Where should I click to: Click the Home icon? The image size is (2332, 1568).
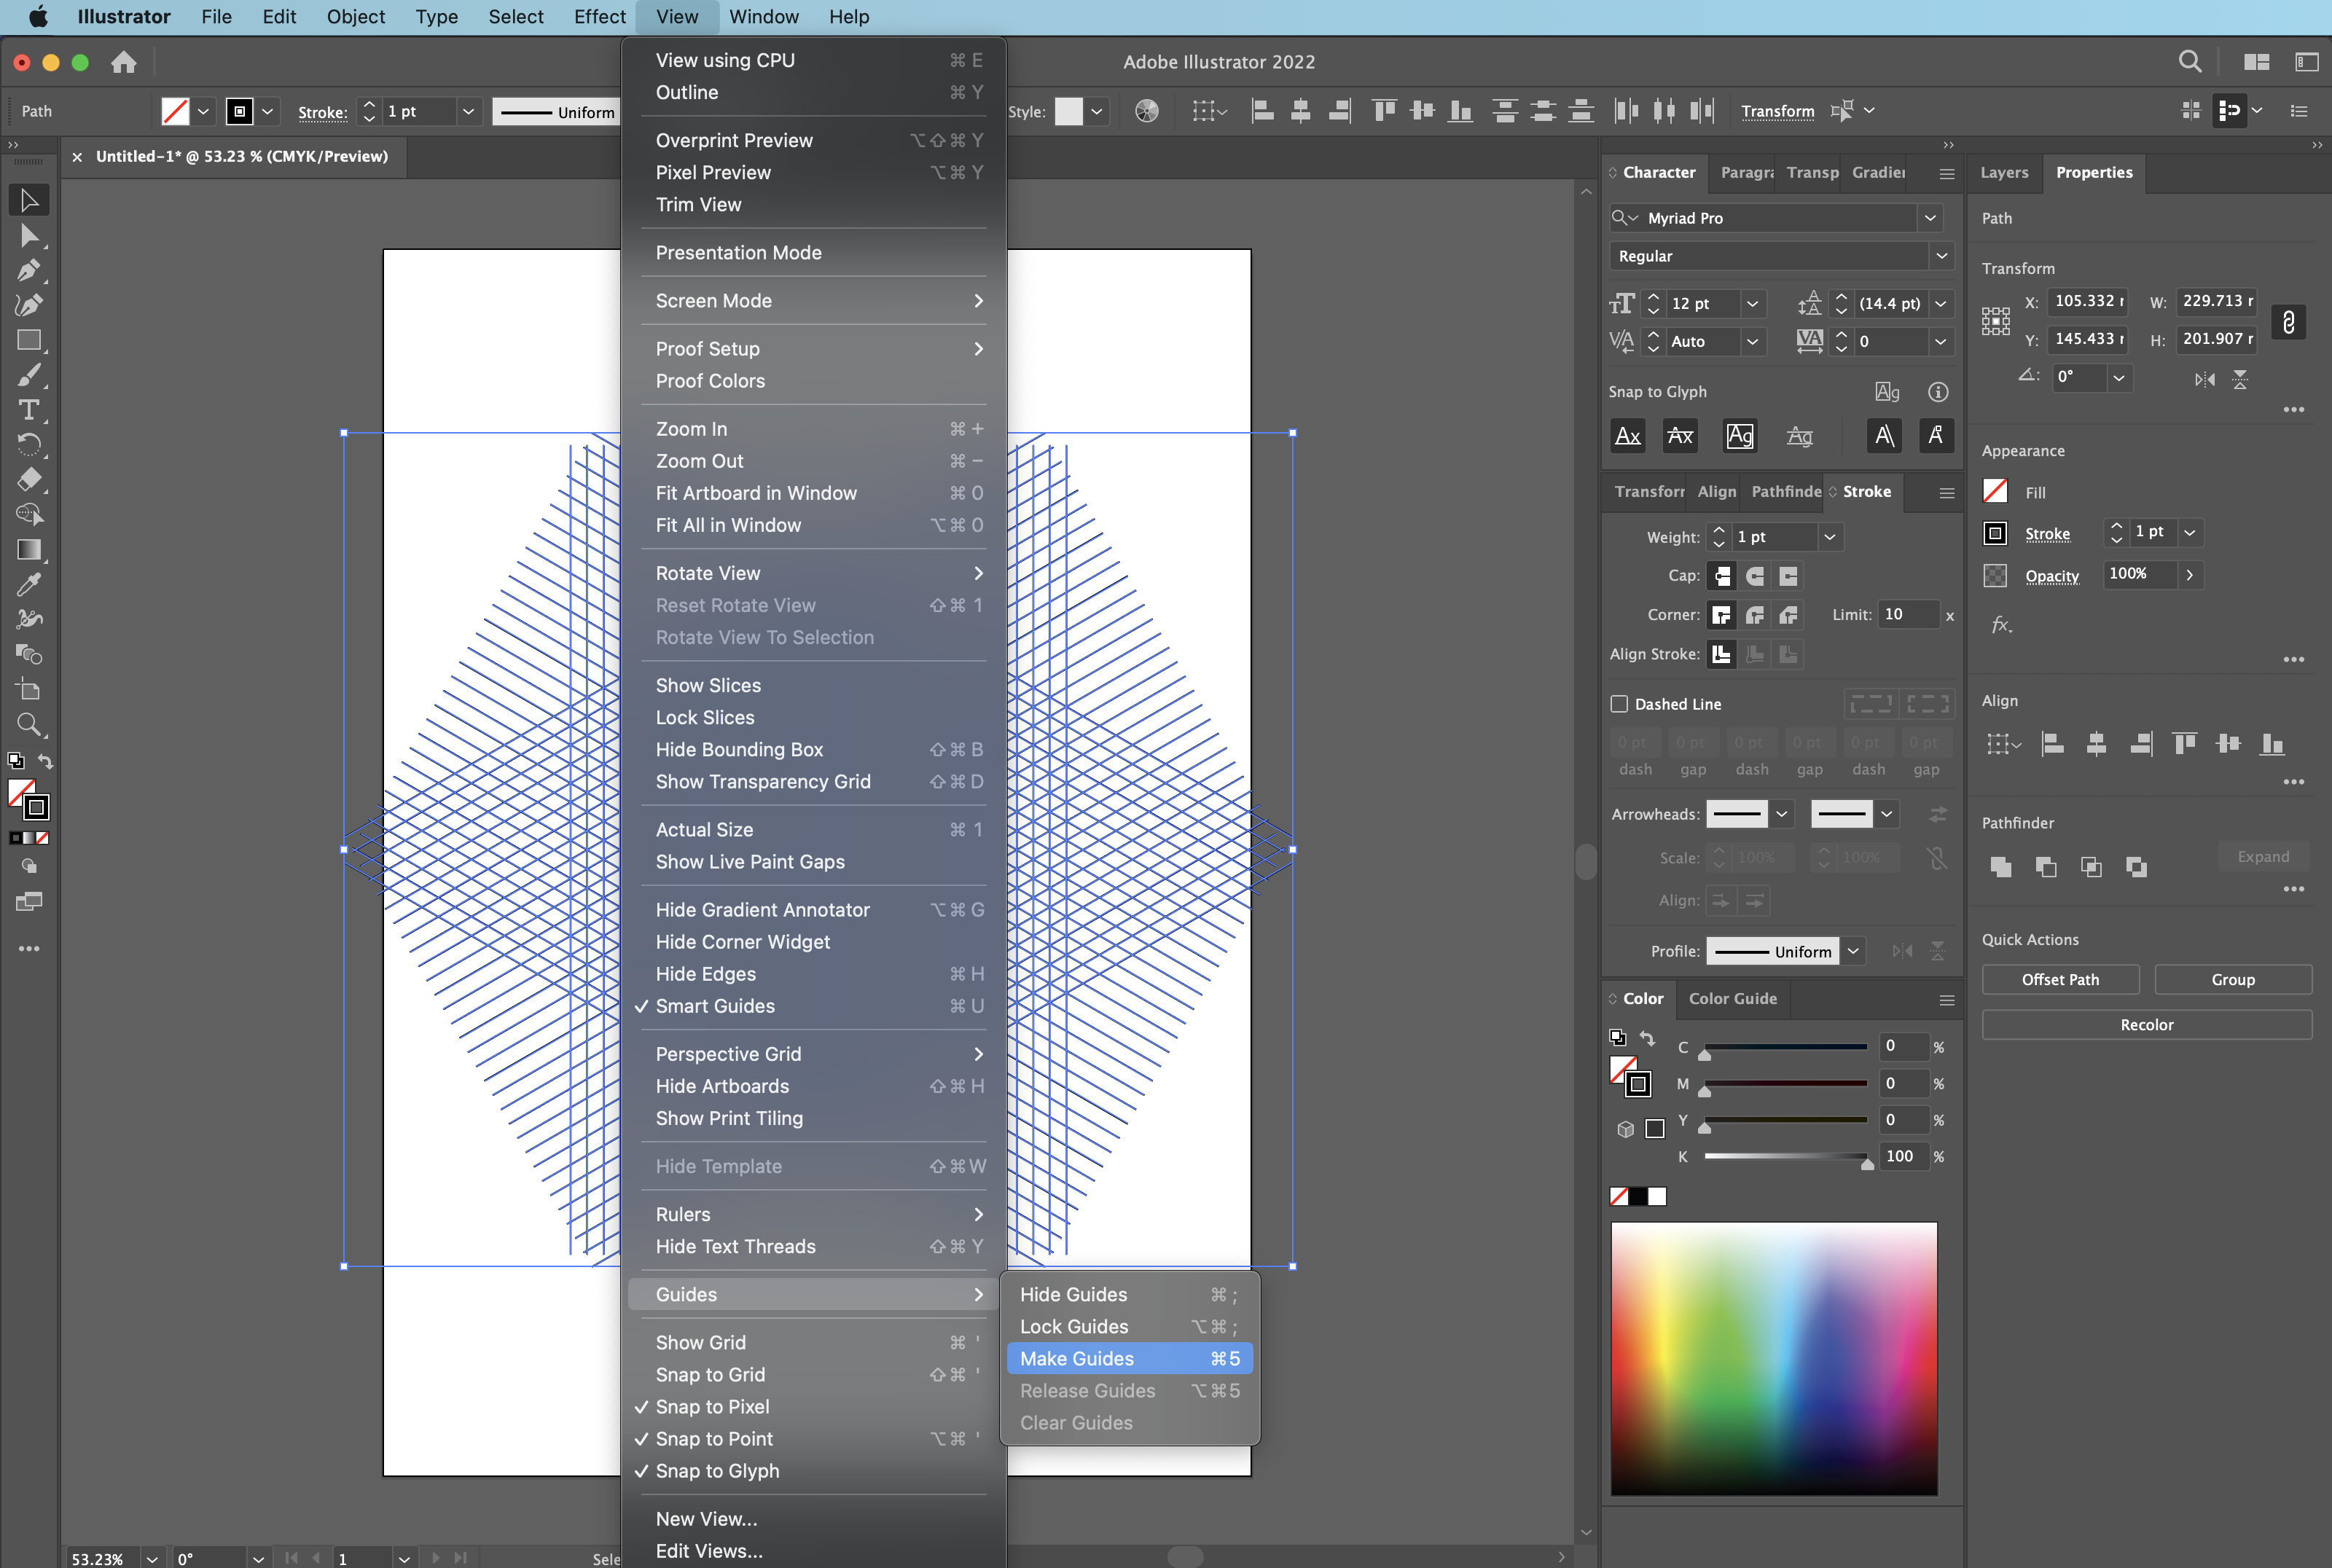[123, 62]
